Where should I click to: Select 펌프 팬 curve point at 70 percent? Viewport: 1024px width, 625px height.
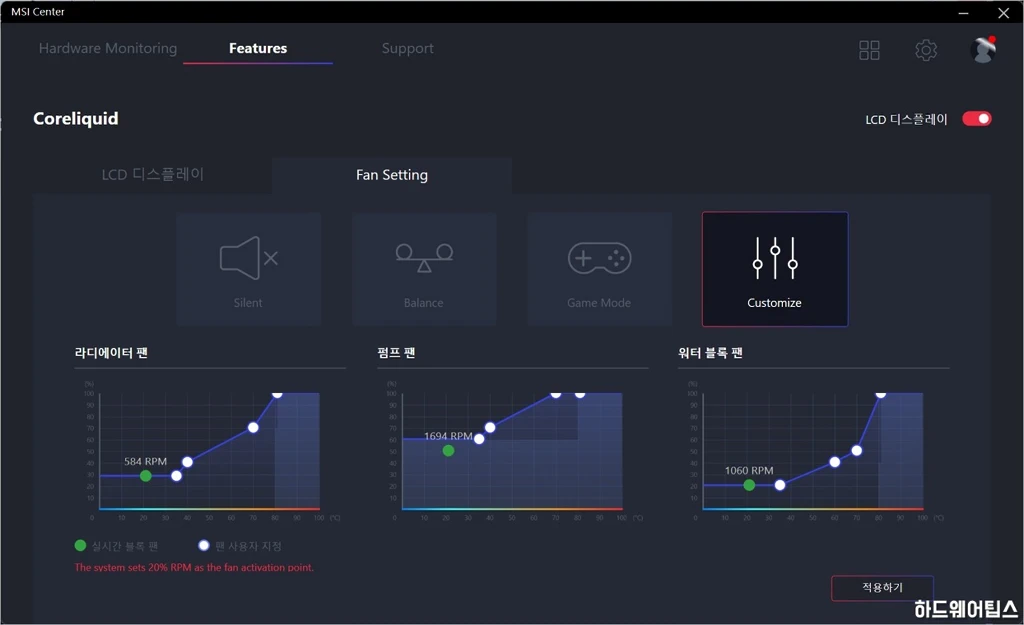[490, 428]
